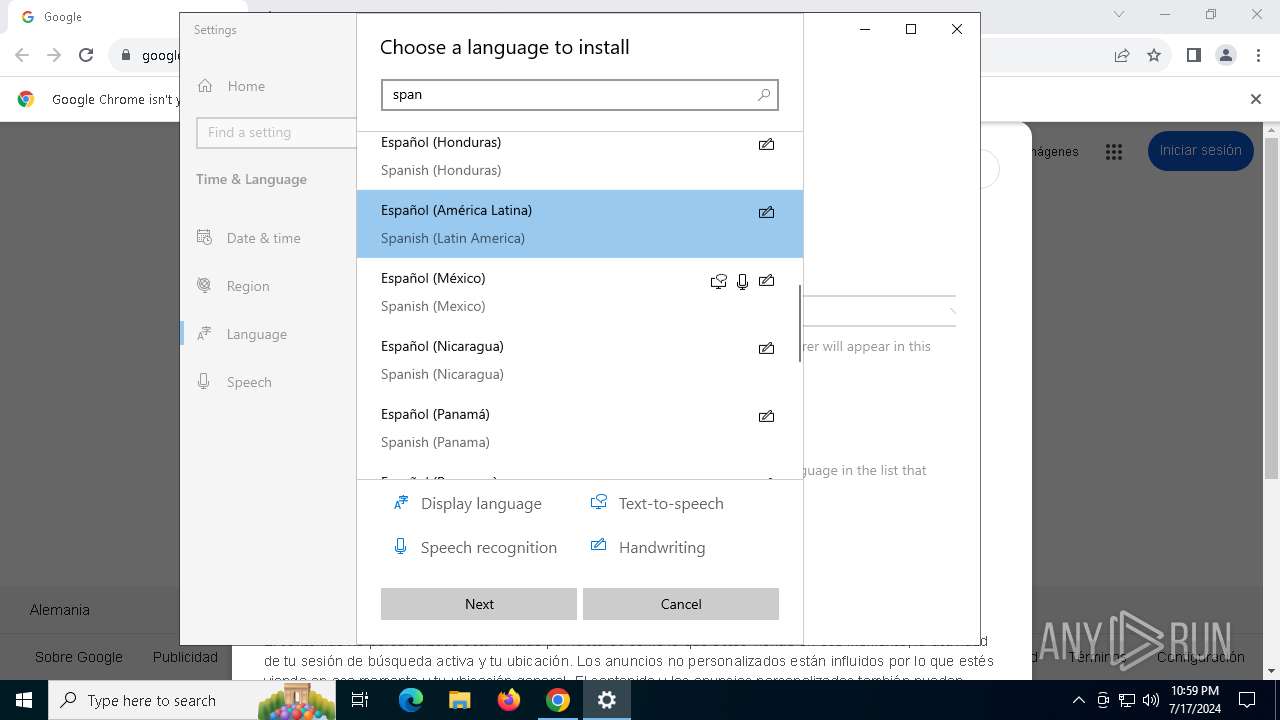Open Sobre Google link
The image size is (1280, 720).
(x=79, y=657)
